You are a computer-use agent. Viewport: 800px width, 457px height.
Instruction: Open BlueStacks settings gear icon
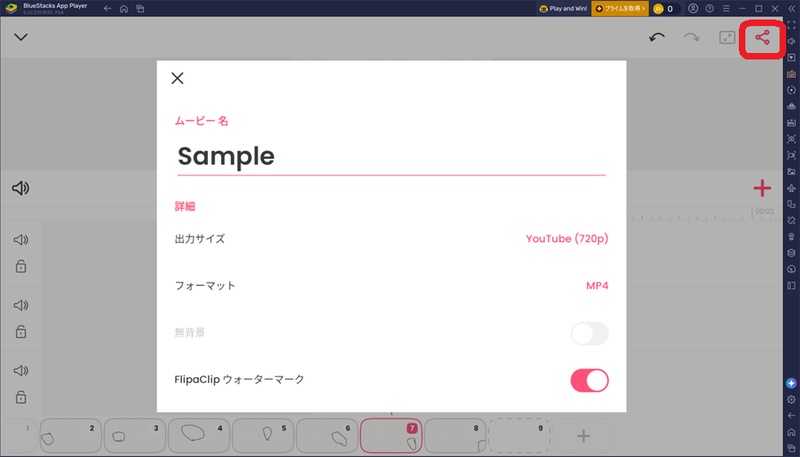click(x=791, y=399)
